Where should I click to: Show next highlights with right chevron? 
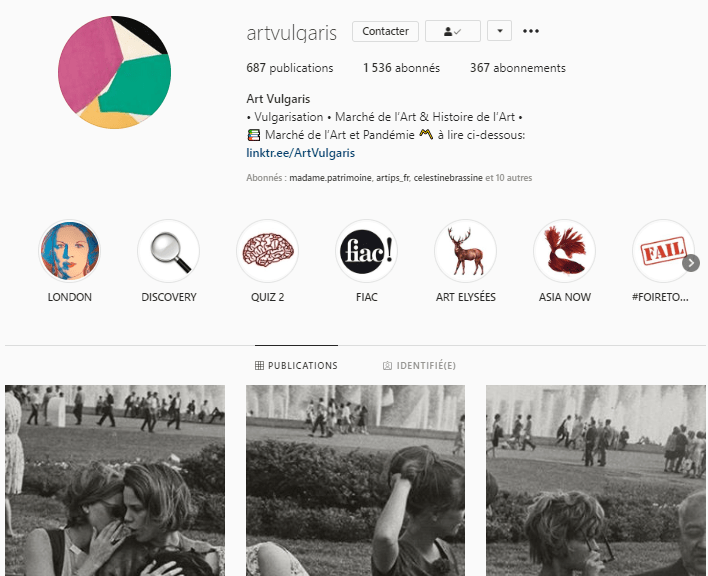point(691,263)
